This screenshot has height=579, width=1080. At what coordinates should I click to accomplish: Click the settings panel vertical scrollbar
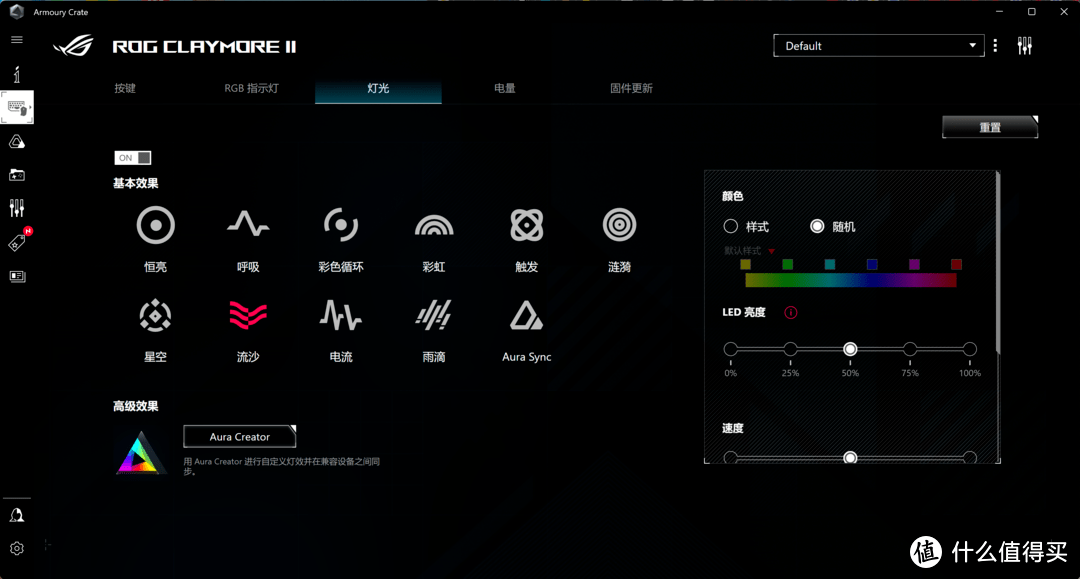pos(998,263)
